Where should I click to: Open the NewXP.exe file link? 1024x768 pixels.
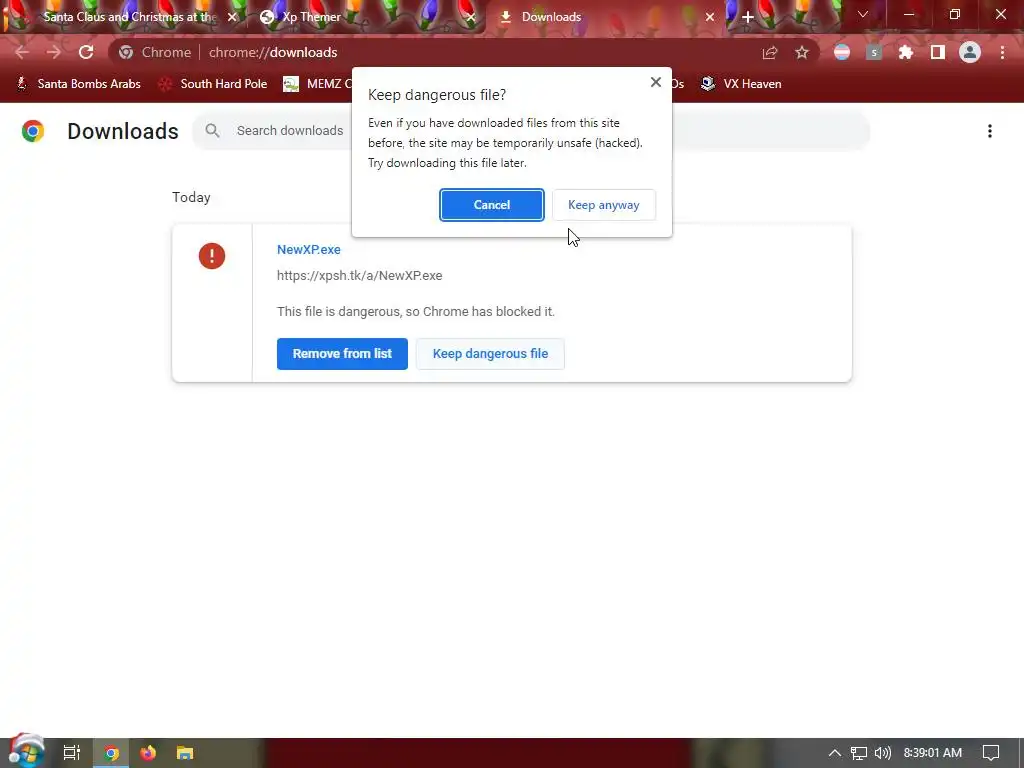click(309, 249)
